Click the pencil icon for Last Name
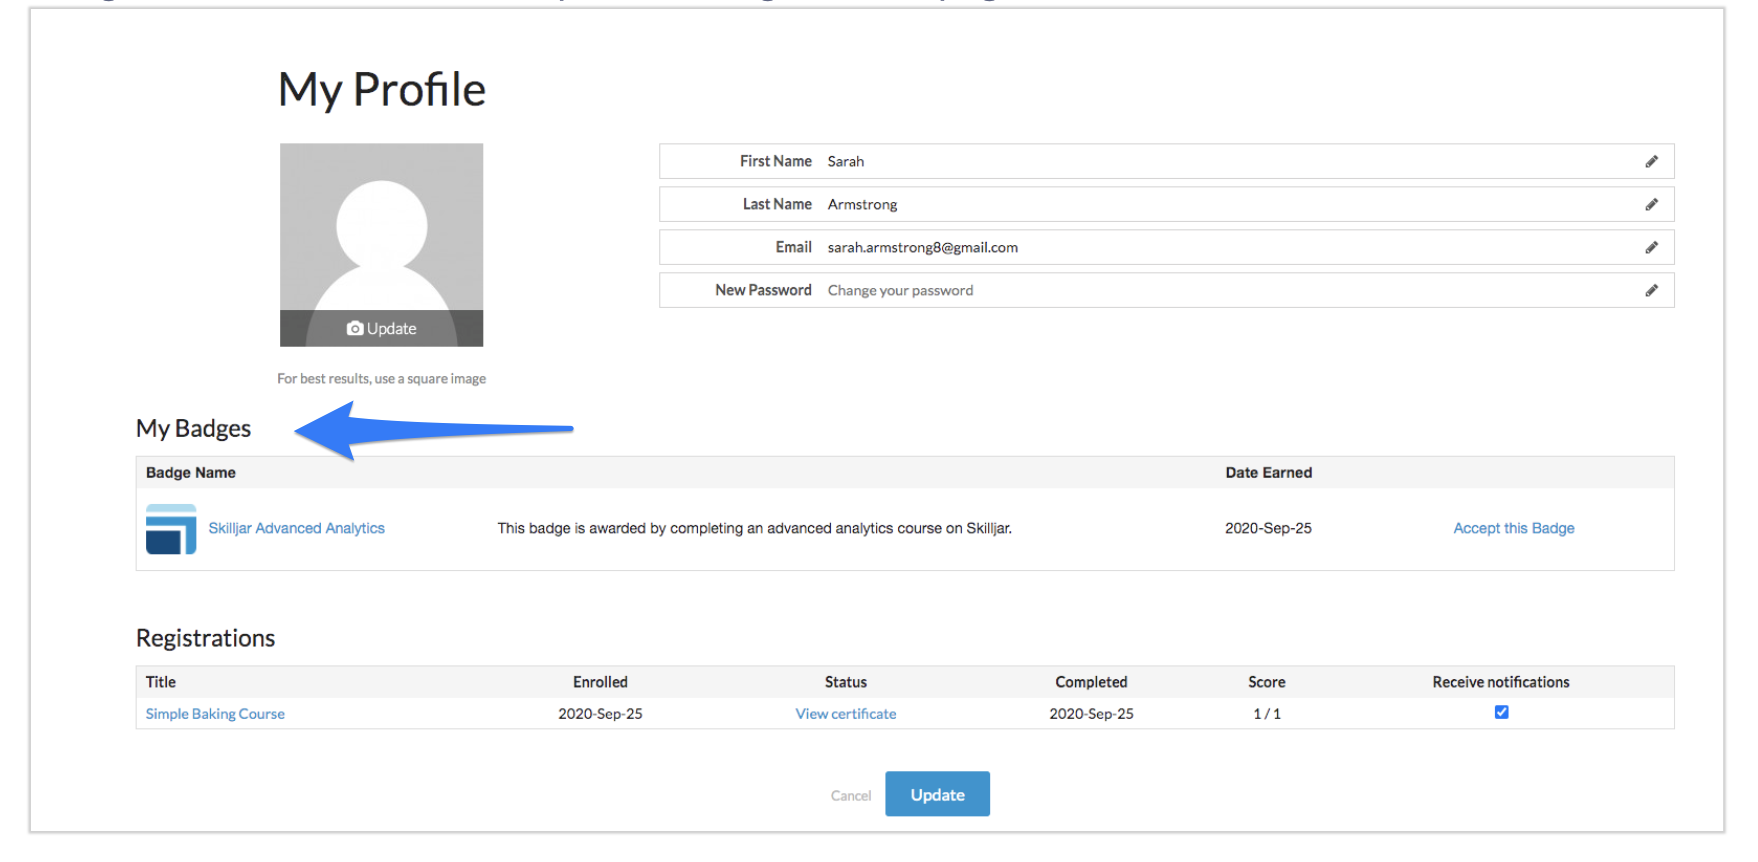 click(x=1651, y=204)
